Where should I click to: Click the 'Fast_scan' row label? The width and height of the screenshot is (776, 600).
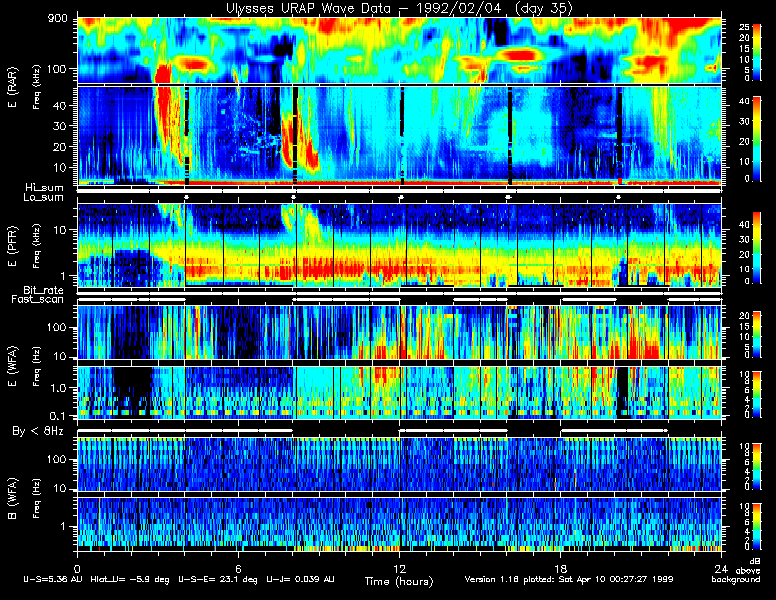tap(38, 300)
